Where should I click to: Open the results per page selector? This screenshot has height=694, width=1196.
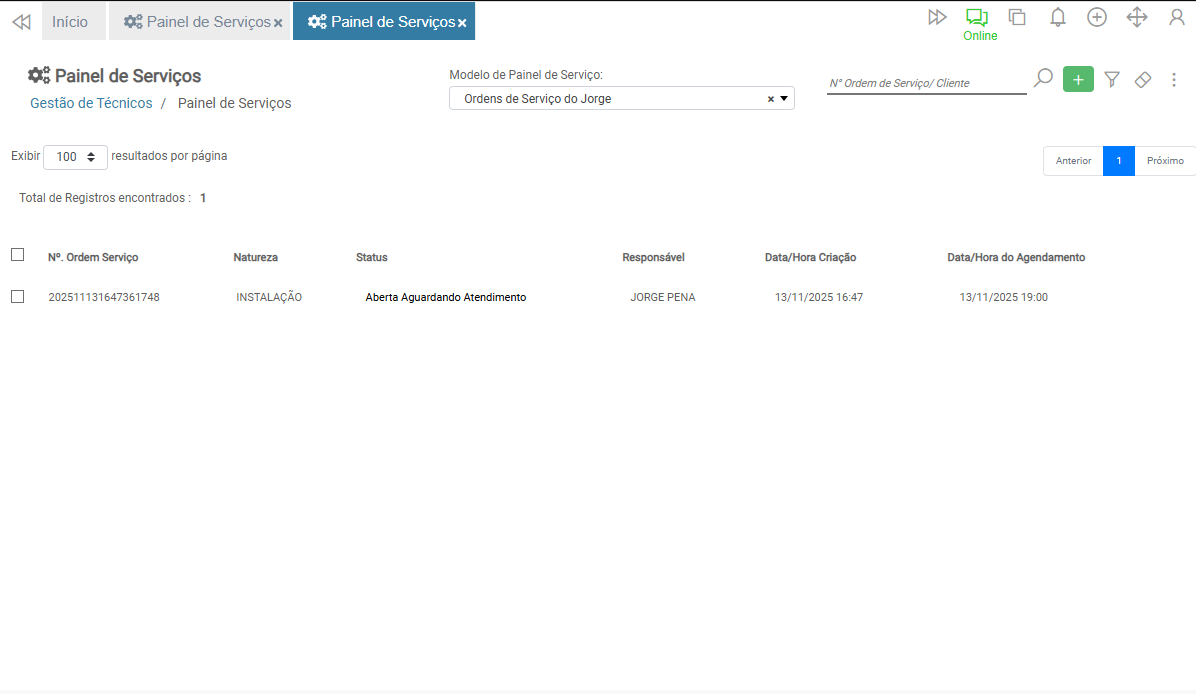coord(75,157)
